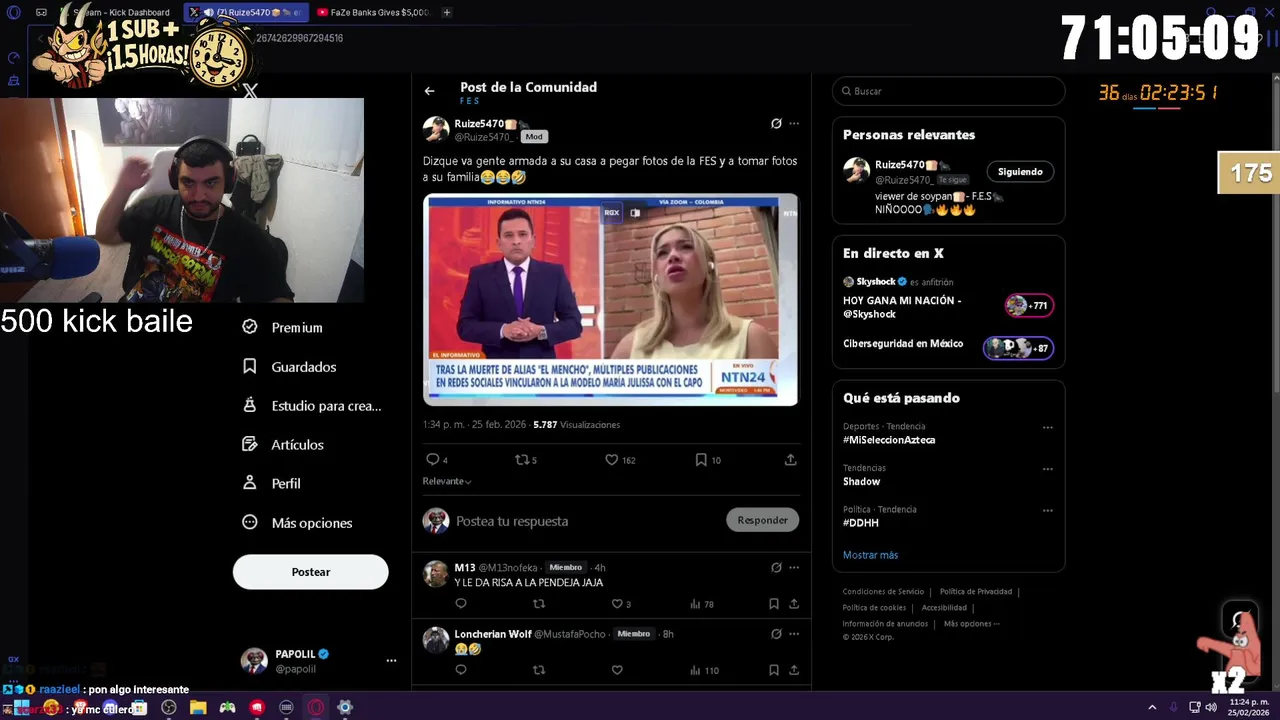The height and width of the screenshot is (720, 1280).
Task: Open File Explorer from the taskbar
Action: coord(198,707)
